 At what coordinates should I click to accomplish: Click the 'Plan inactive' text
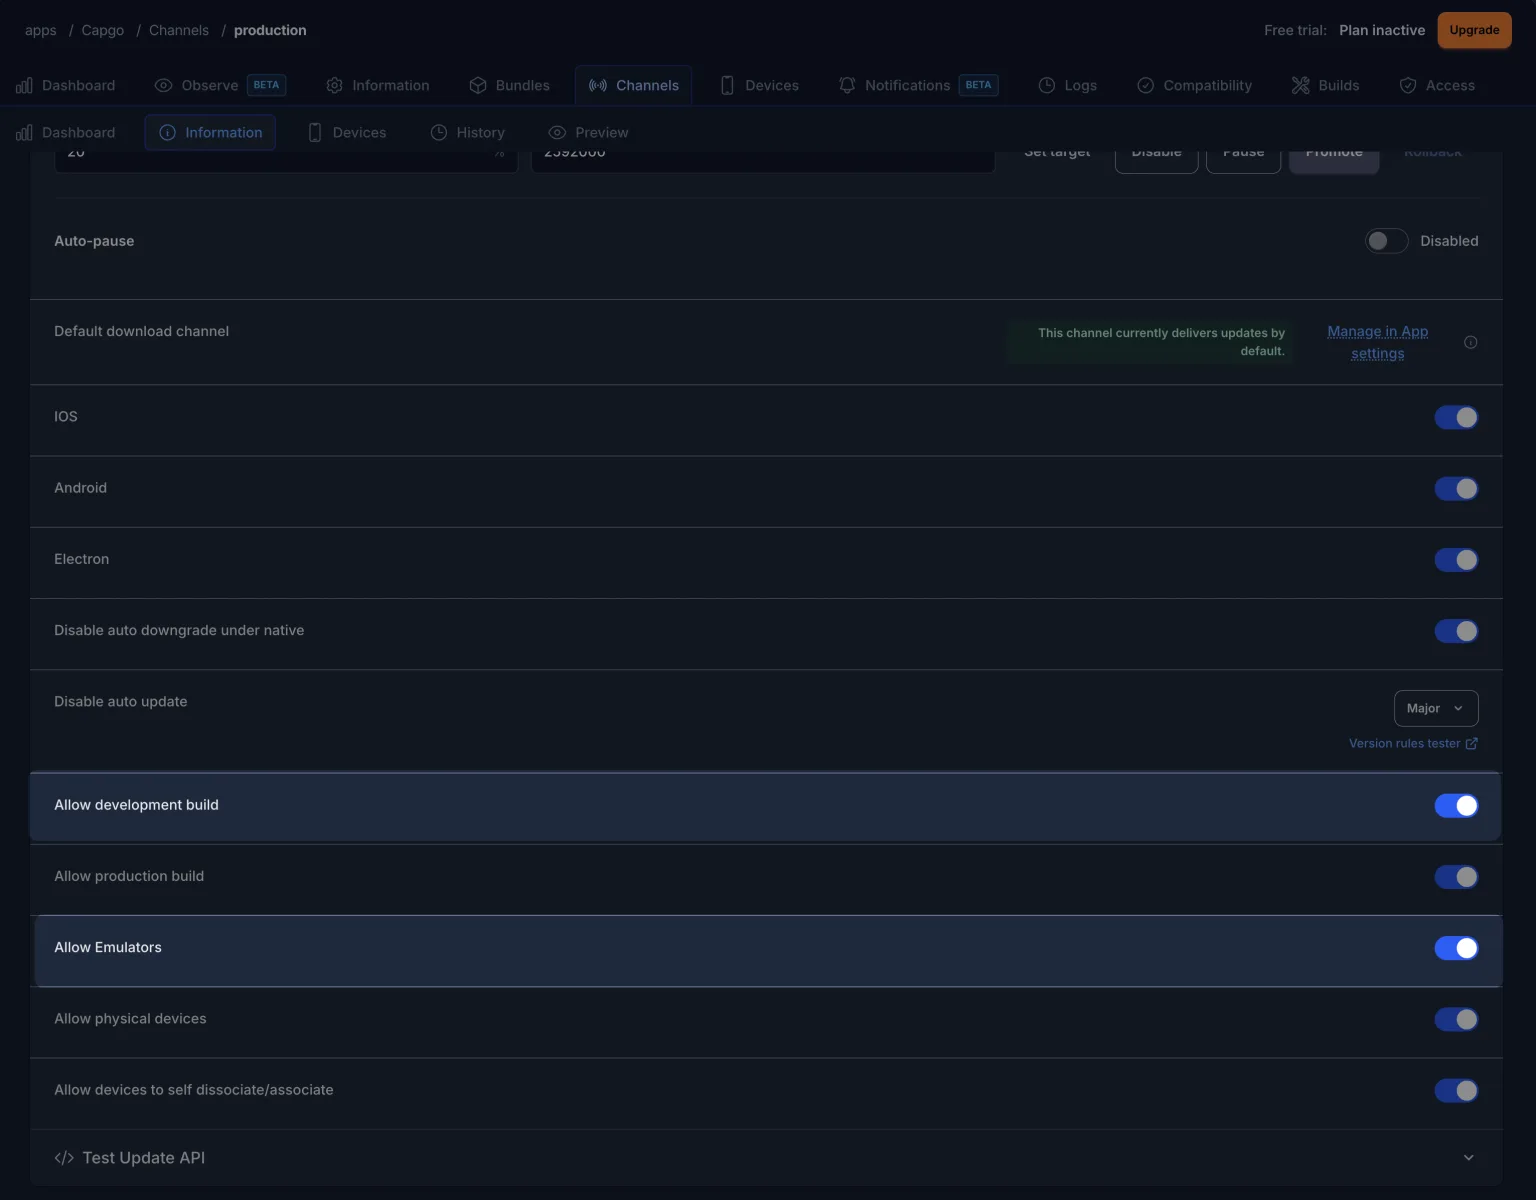[x=1382, y=30]
